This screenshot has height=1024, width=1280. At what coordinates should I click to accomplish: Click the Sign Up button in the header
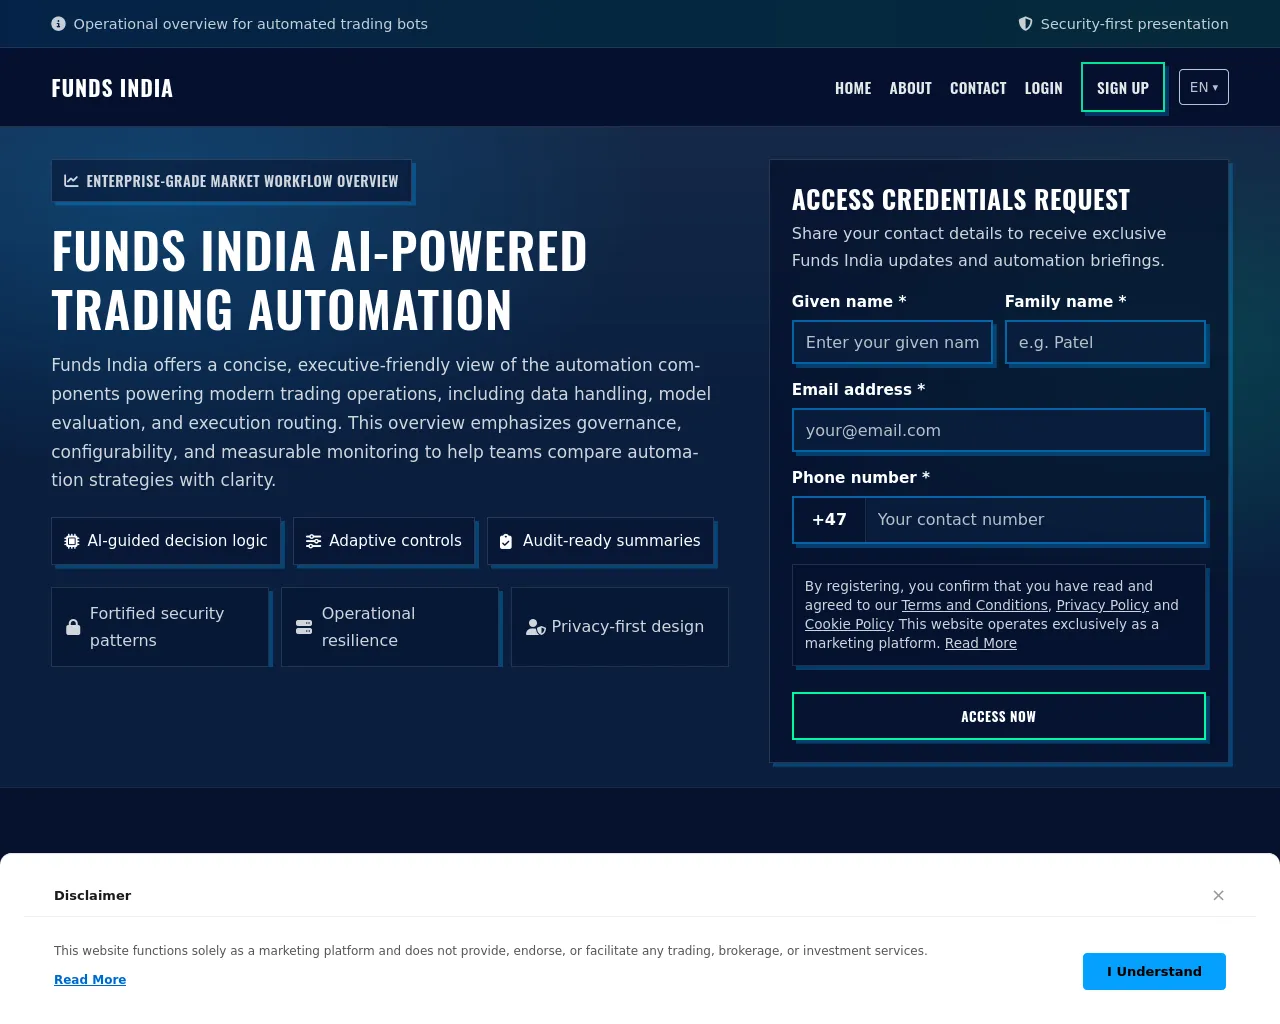tap(1123, 87)
